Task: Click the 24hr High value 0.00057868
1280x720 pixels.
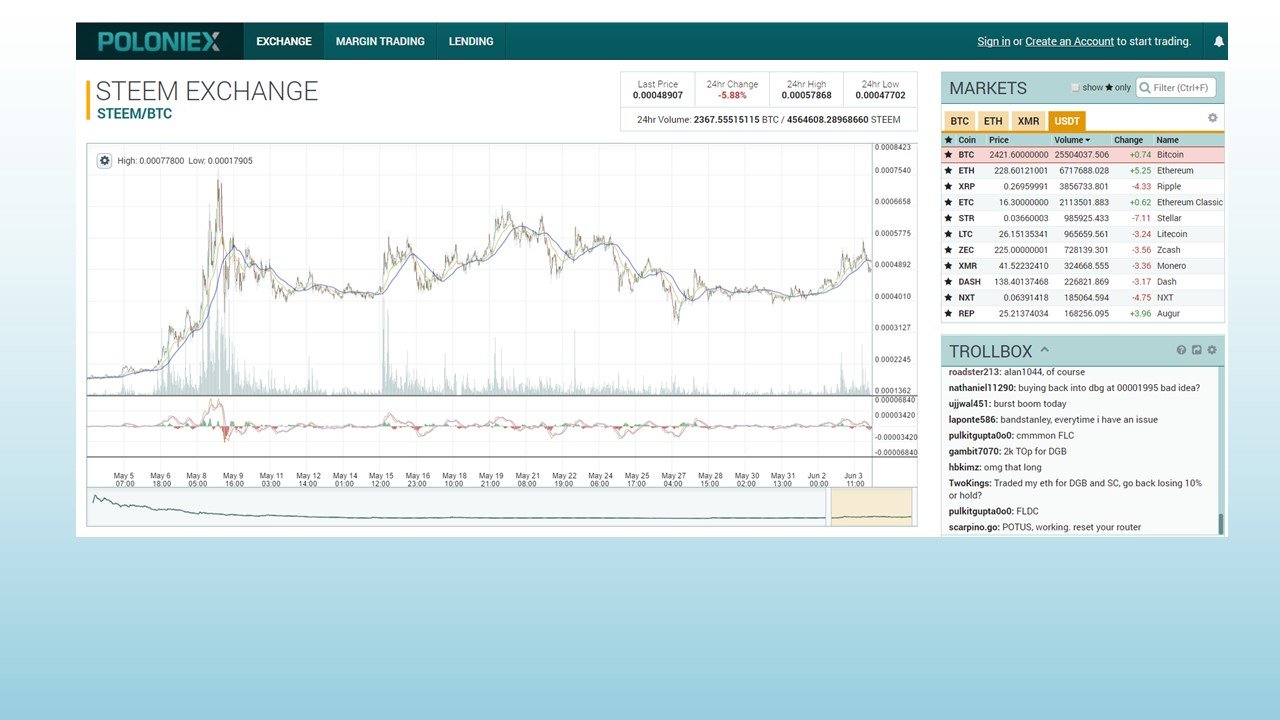Action: (x=806, y=96)
